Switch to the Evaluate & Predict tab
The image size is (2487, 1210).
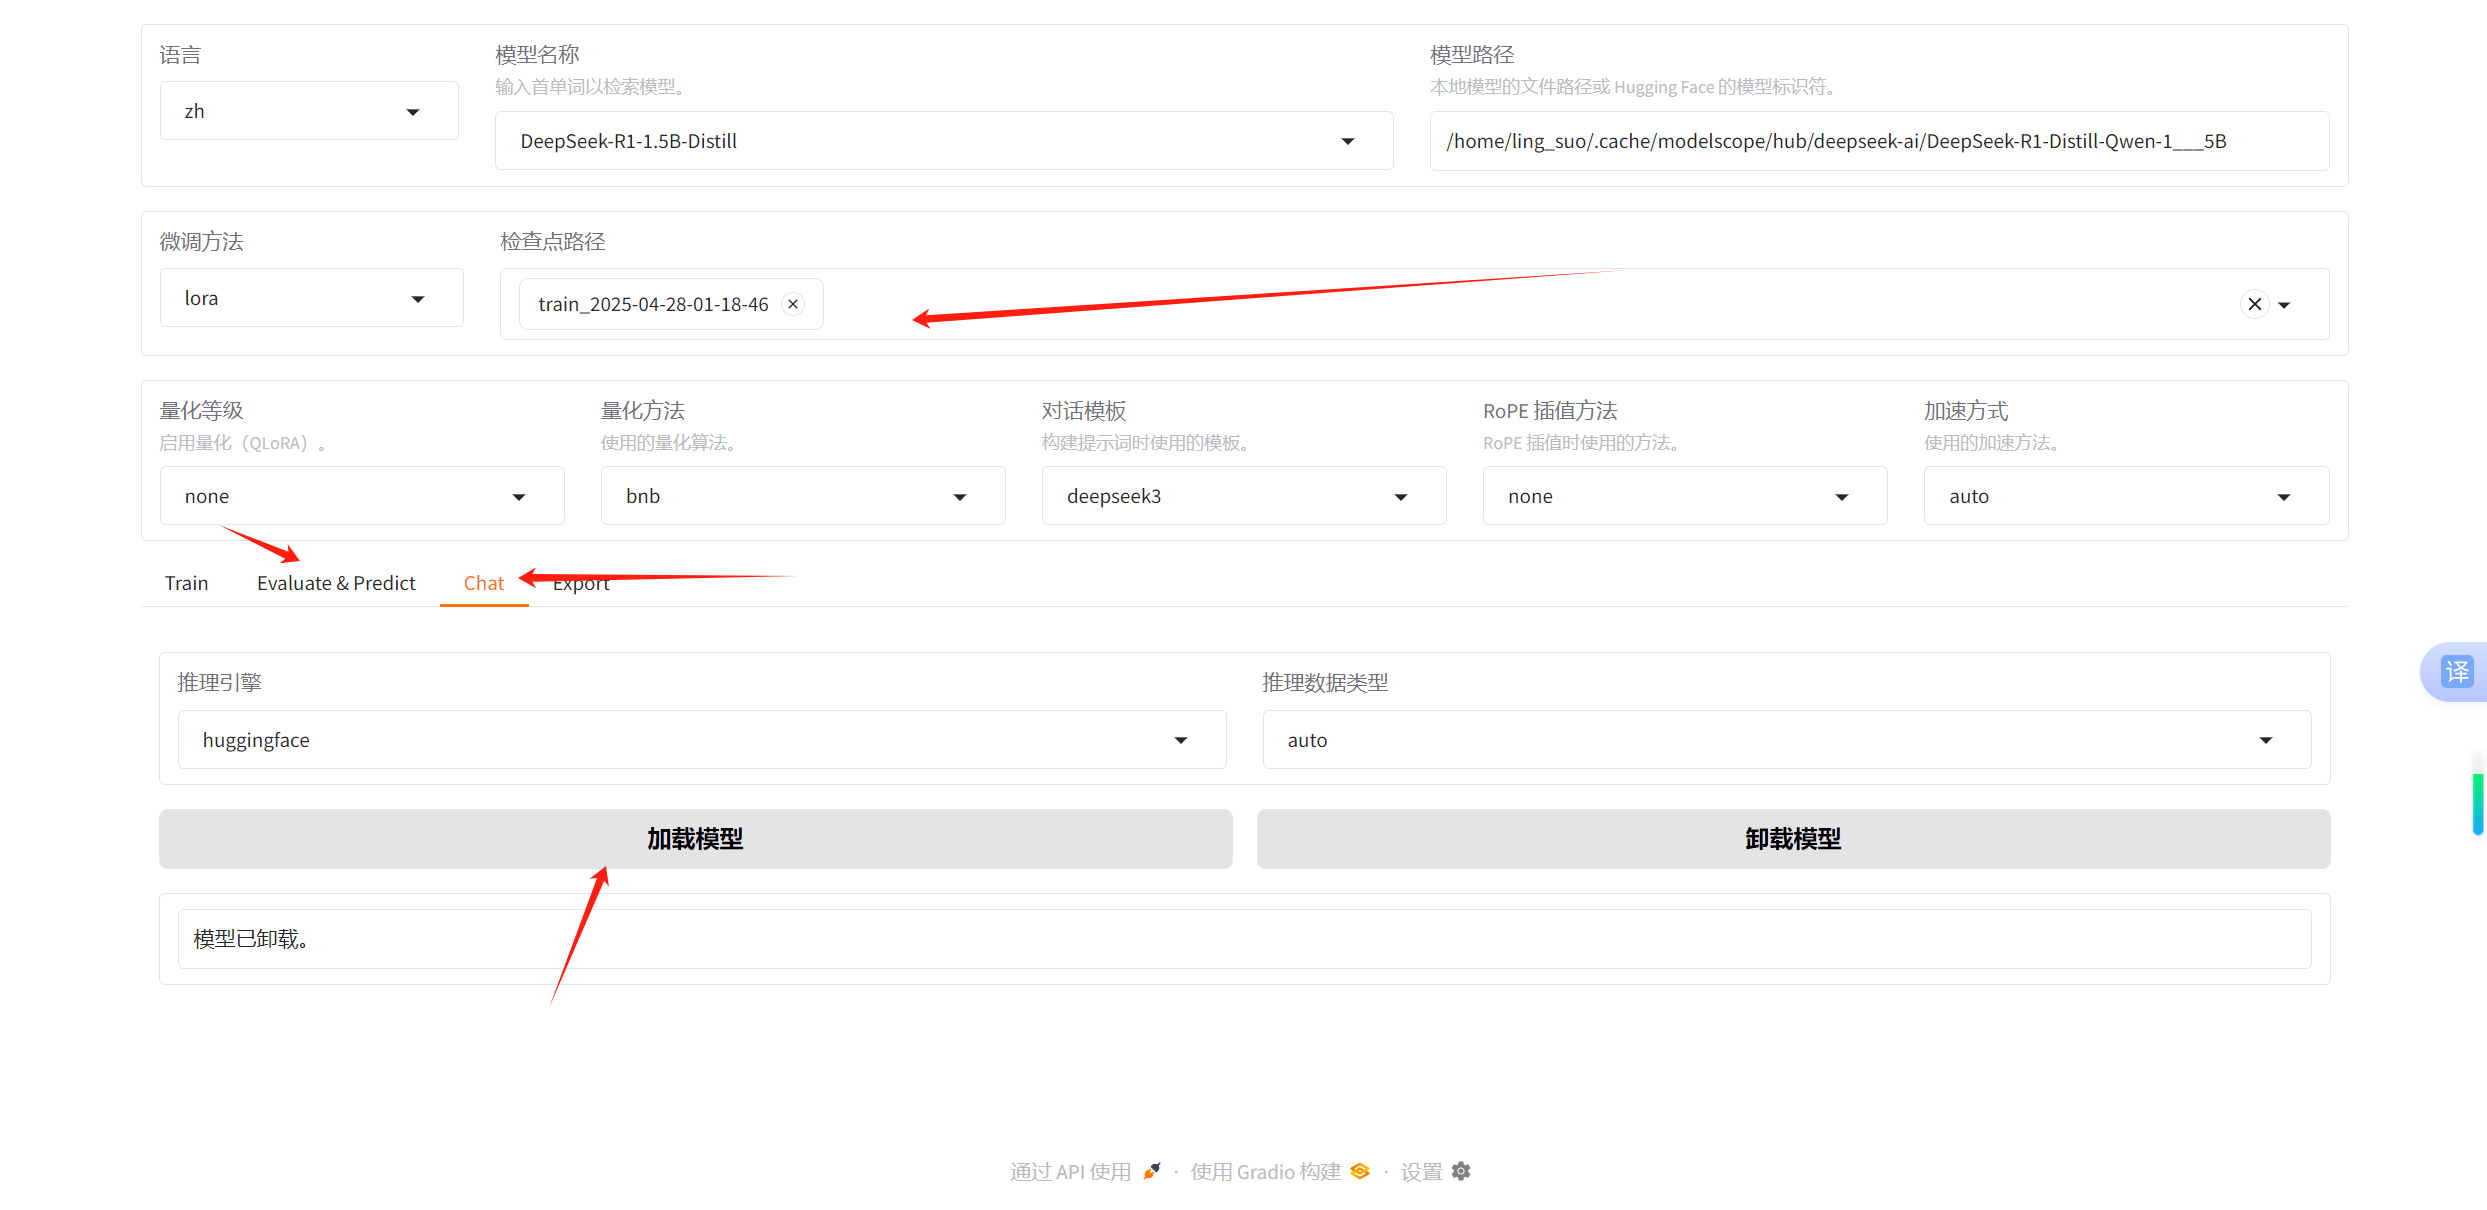[x=336, y=583]
